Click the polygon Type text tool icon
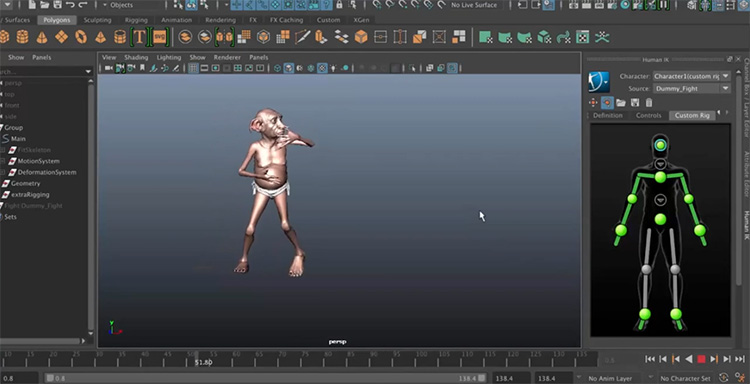The height and width of the screenshot is (384, 750). (x=139, y=37)
